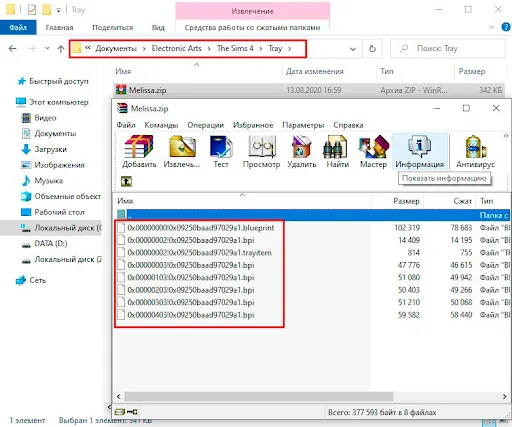
Task: Click the Добавить (Add) toolbar icon
Action: [139, 151]
